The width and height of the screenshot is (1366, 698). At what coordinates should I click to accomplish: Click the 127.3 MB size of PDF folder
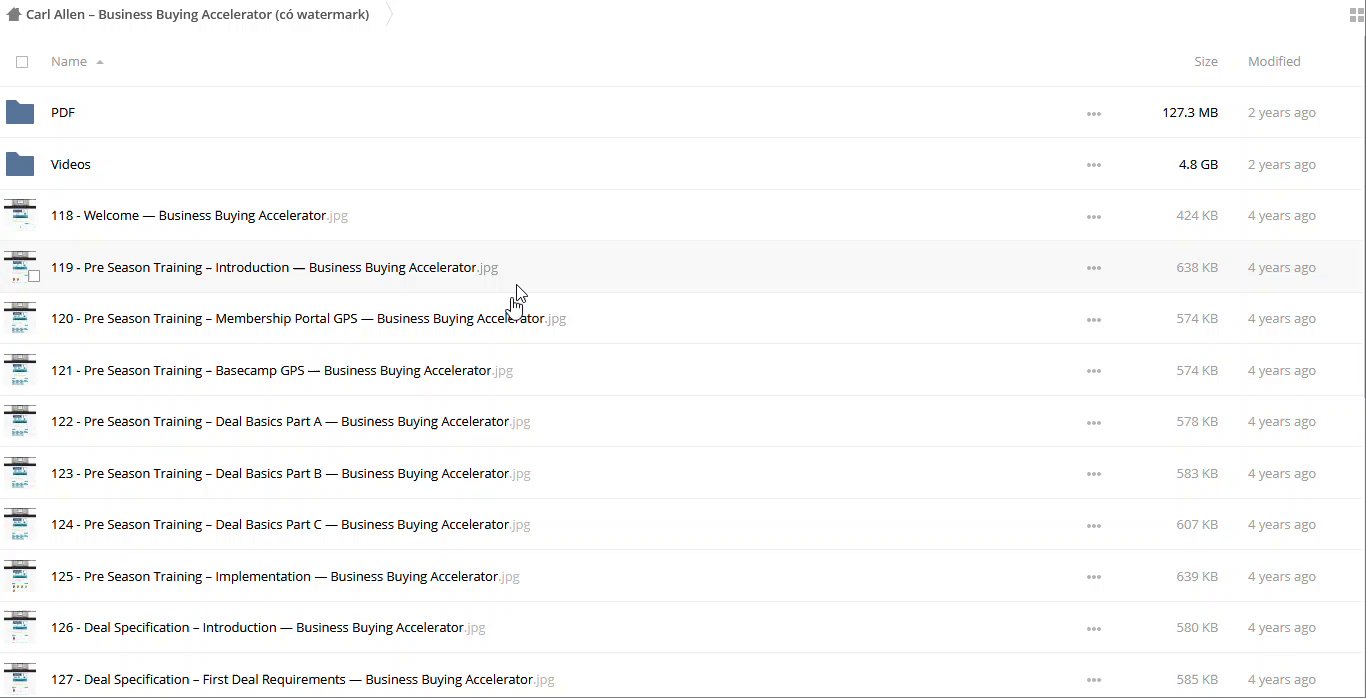coord(1190,113)
